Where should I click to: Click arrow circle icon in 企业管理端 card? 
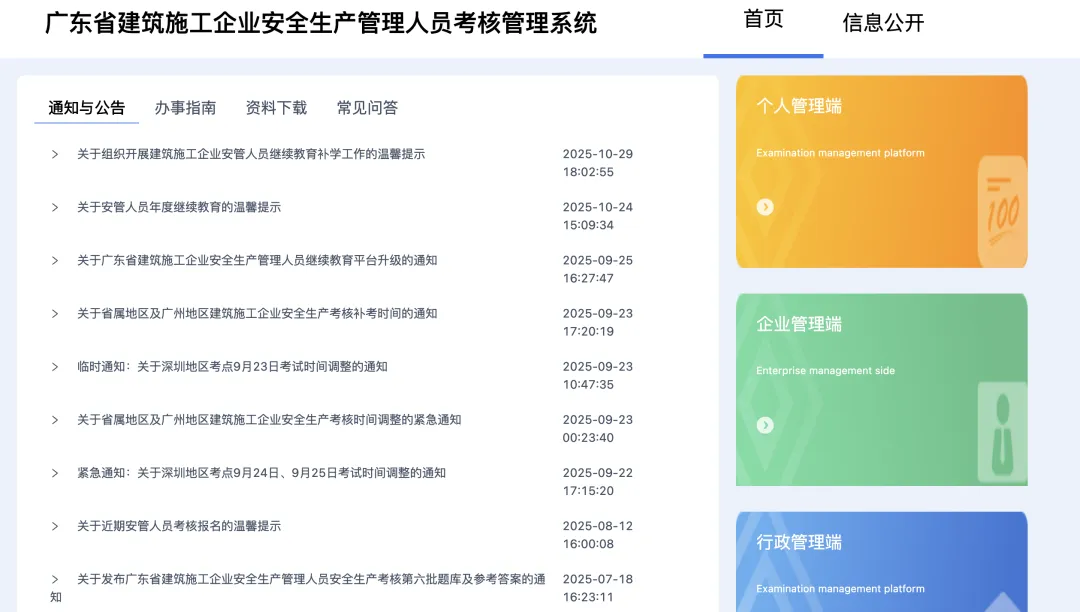click(765, 425)
